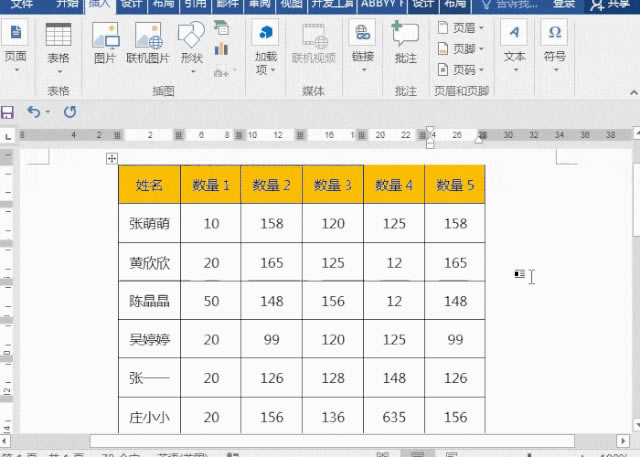The image size is (640, 457).
Task: Click the 陈晶晶 name cell
Action: (149, 301)
